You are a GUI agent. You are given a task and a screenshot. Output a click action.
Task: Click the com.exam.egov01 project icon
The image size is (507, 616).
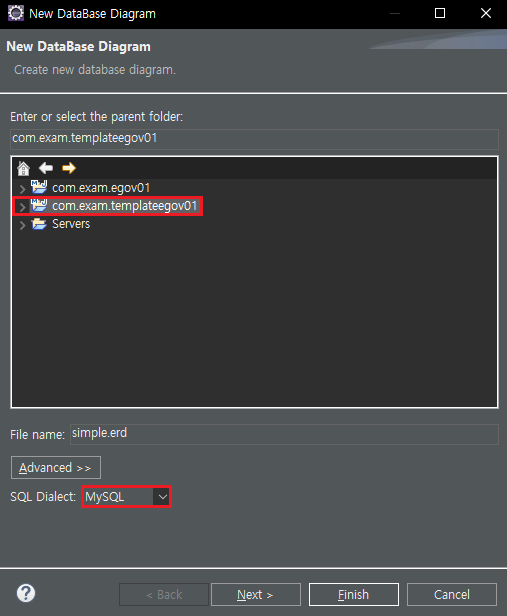pyautogui.click(x=39, y=187)
